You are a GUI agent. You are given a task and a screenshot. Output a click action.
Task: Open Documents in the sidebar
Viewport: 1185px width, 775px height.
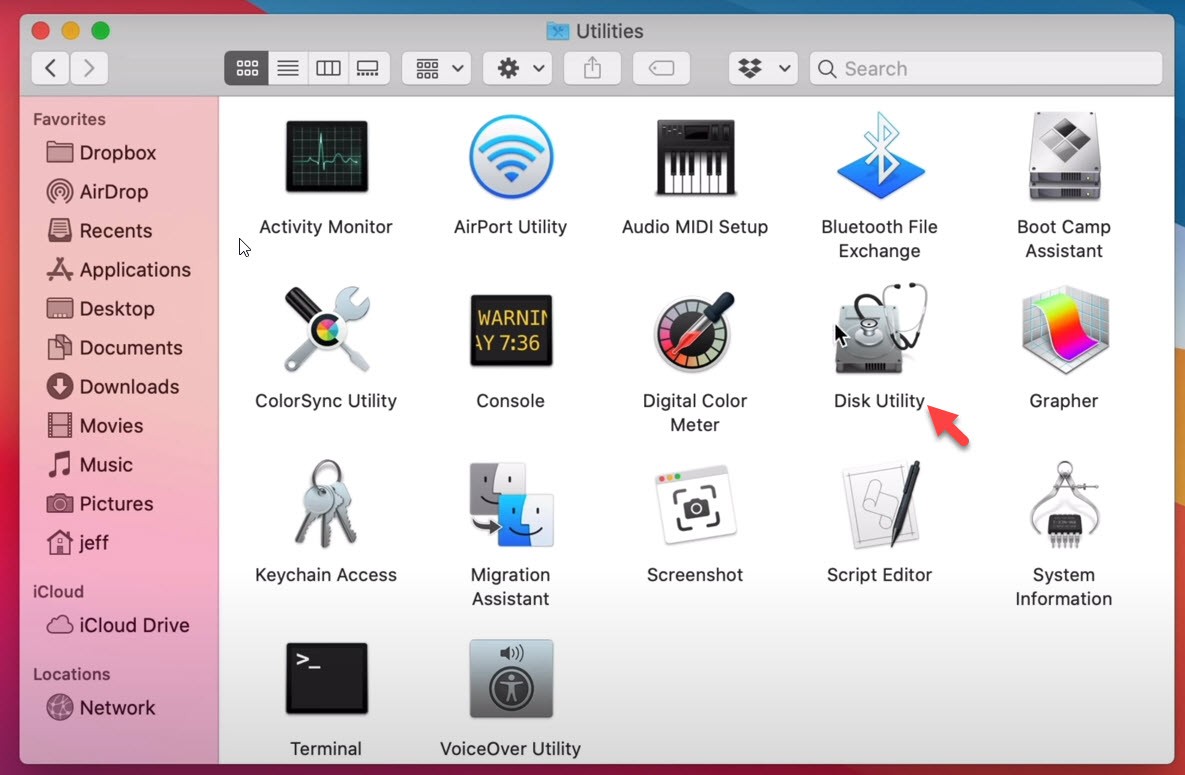point(114,348)
